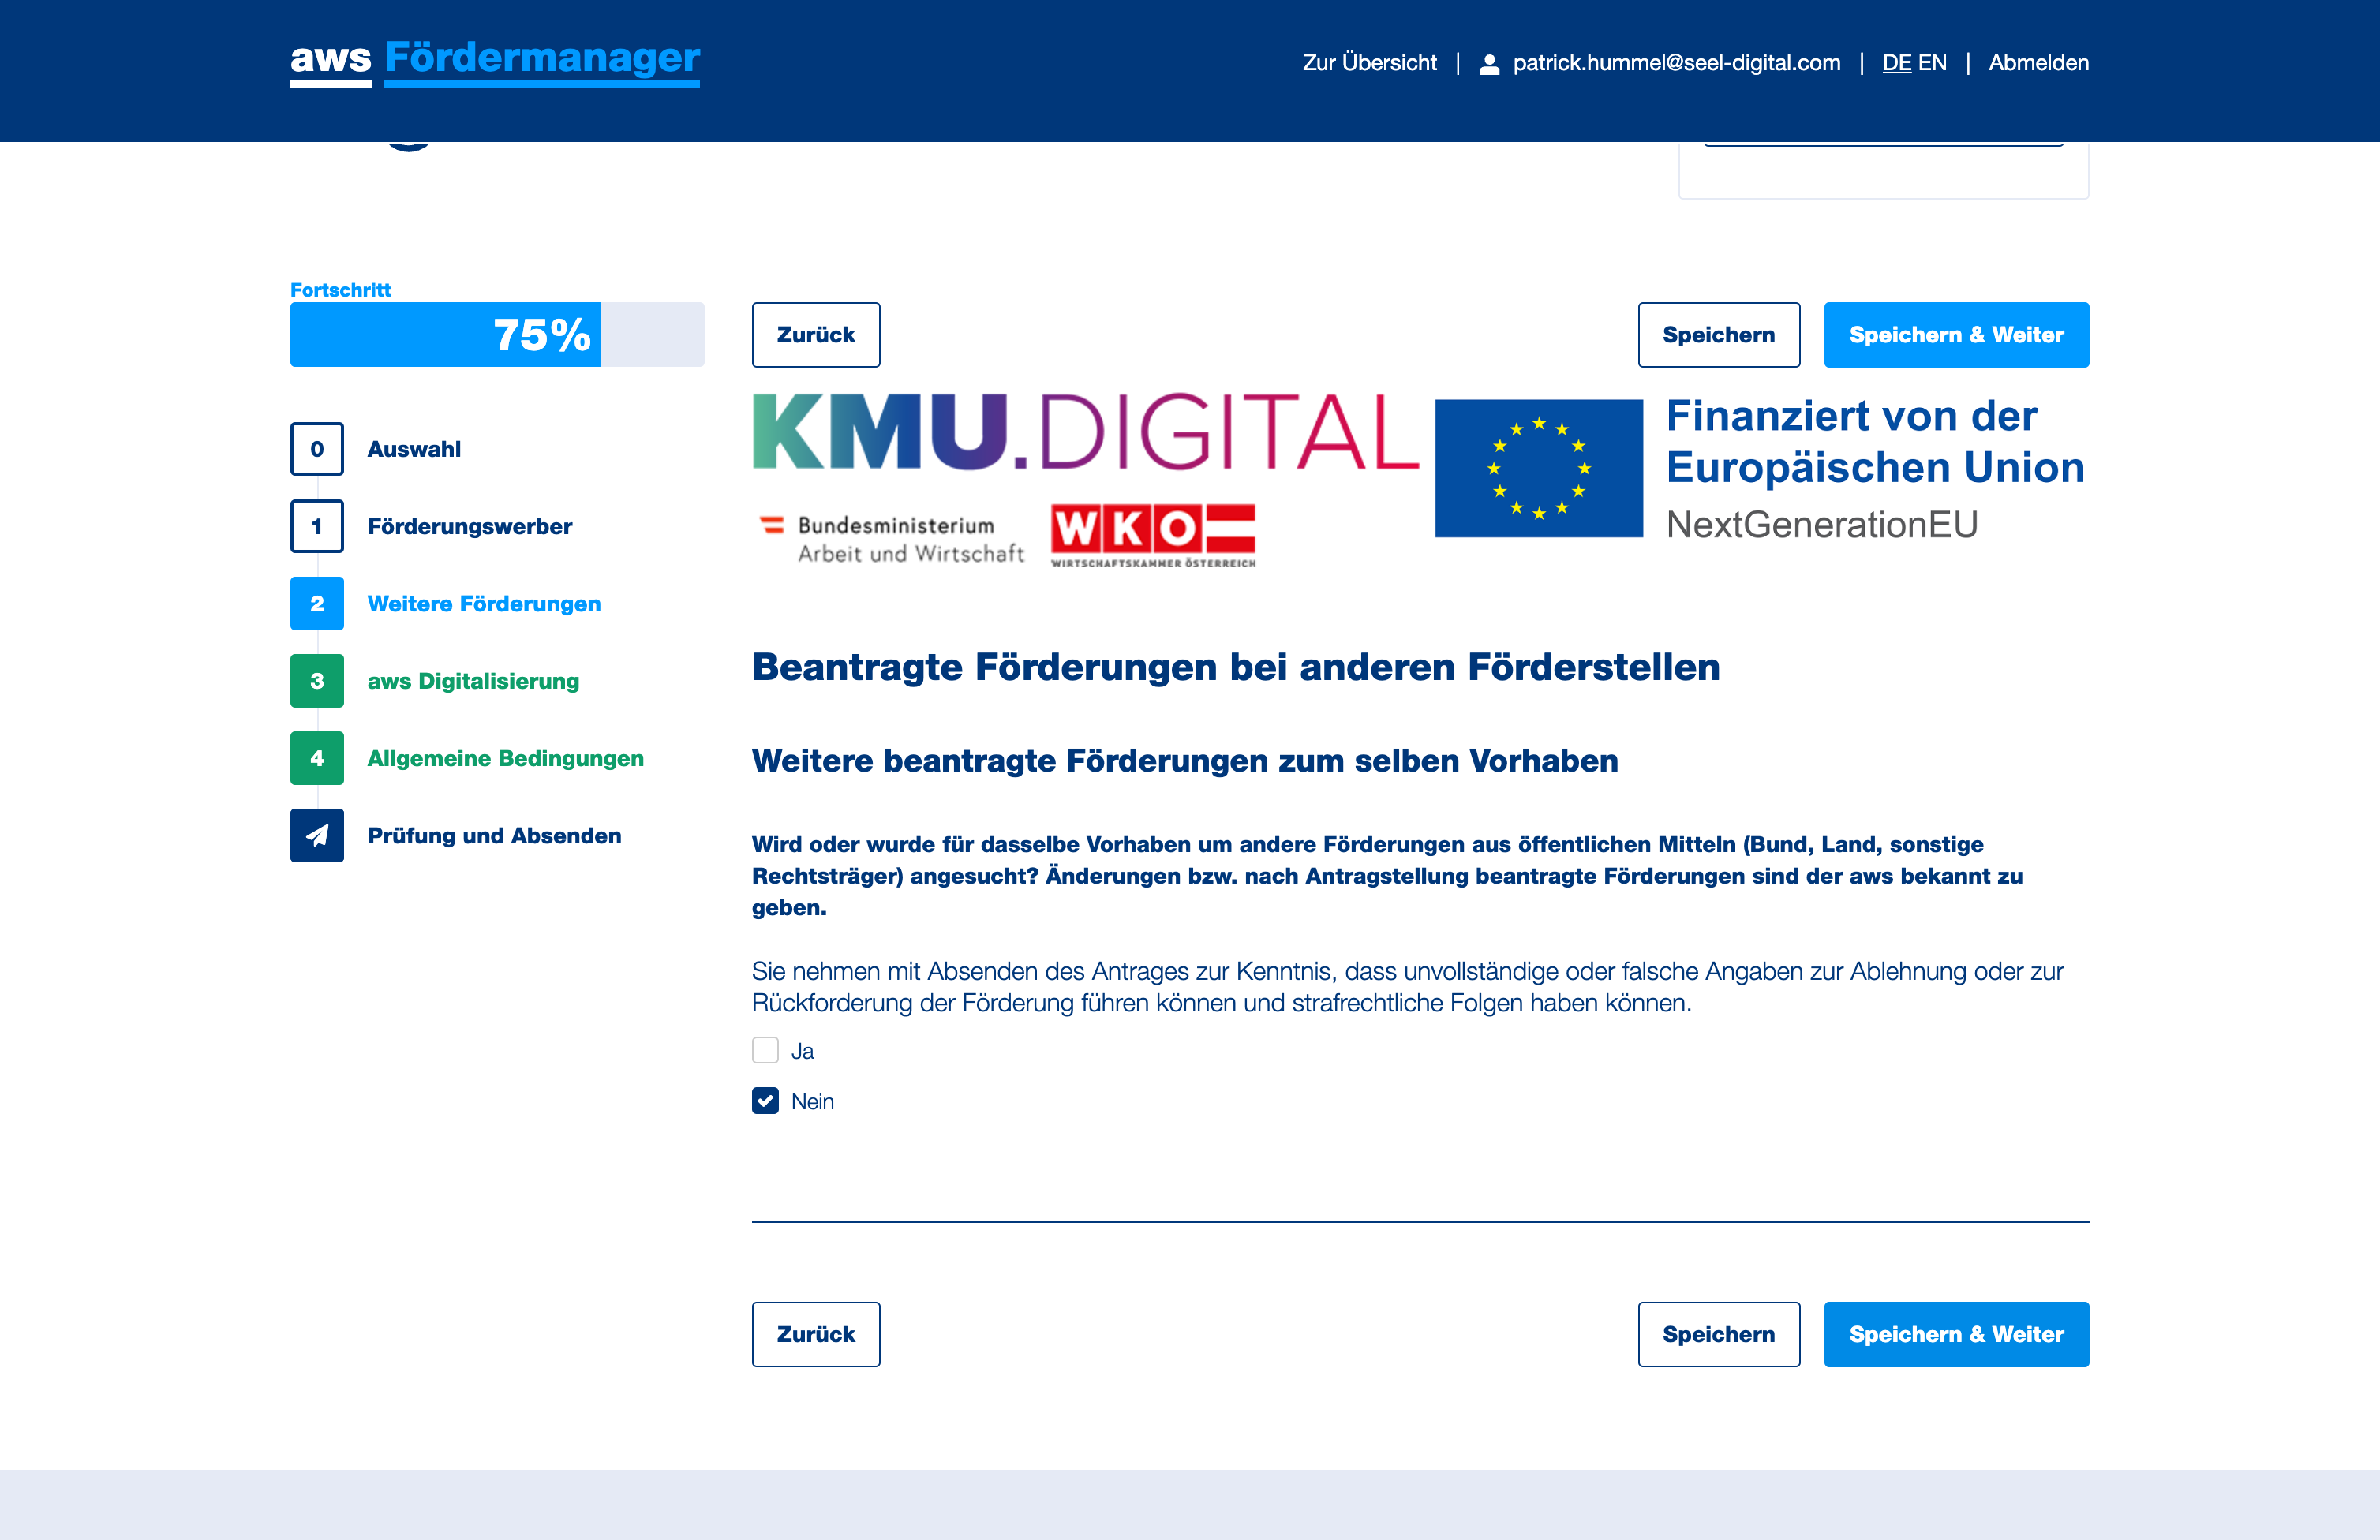
Task: Click the bottom Zurück button
Action: coord(816,1334)
